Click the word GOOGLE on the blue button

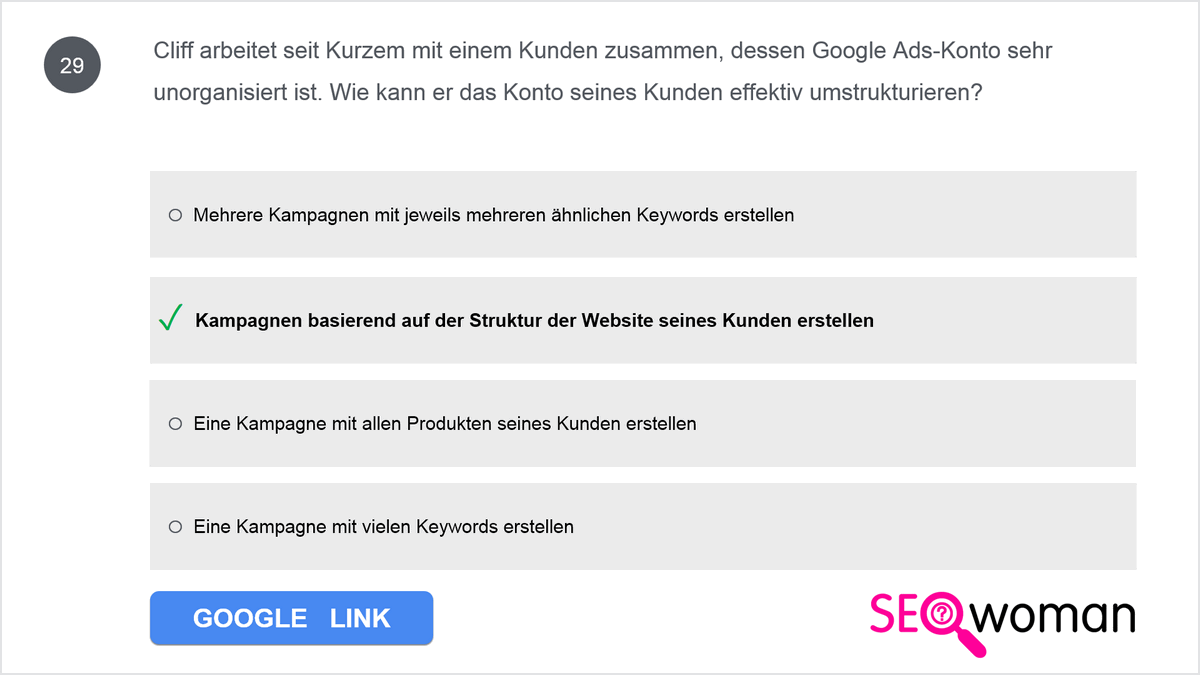point(250,618)
